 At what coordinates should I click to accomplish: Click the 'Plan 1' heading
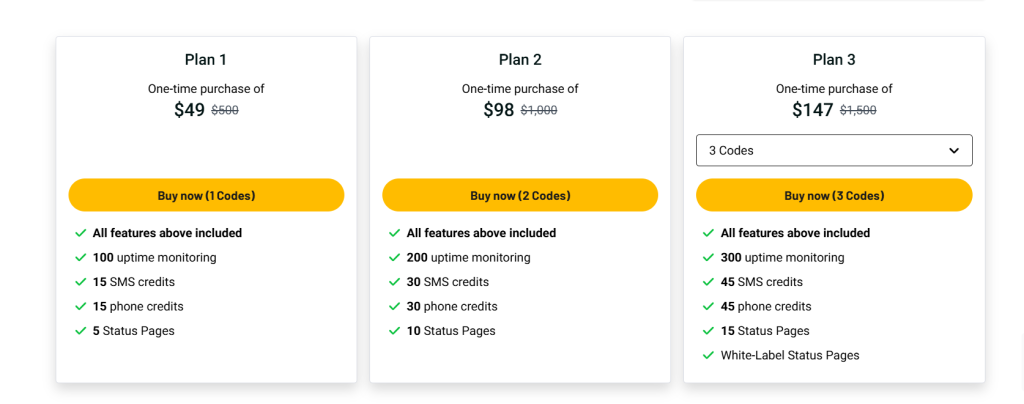206,60
